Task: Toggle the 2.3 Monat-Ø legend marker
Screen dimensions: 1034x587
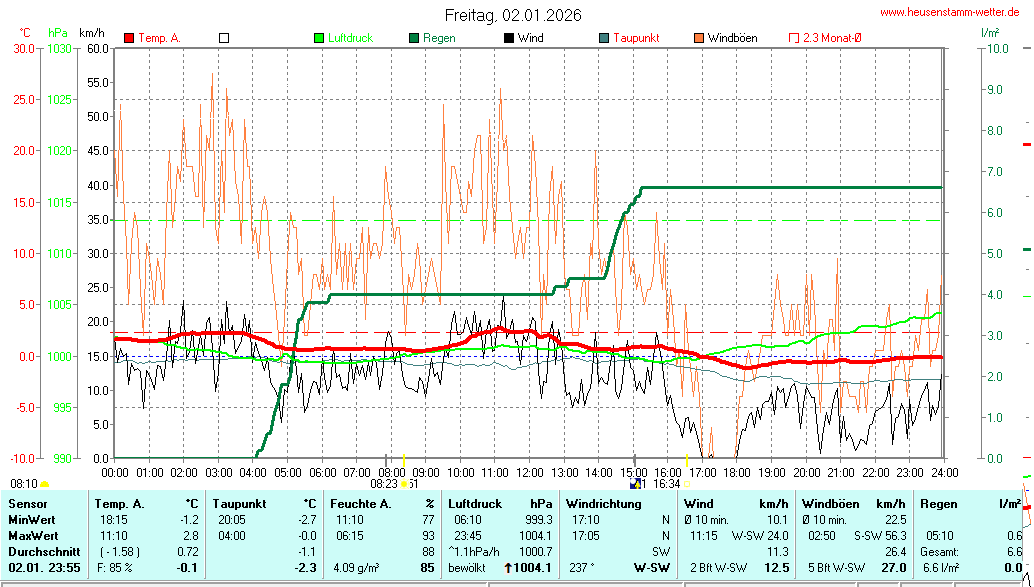Action: pyautogui.click(x=794, y=38)
